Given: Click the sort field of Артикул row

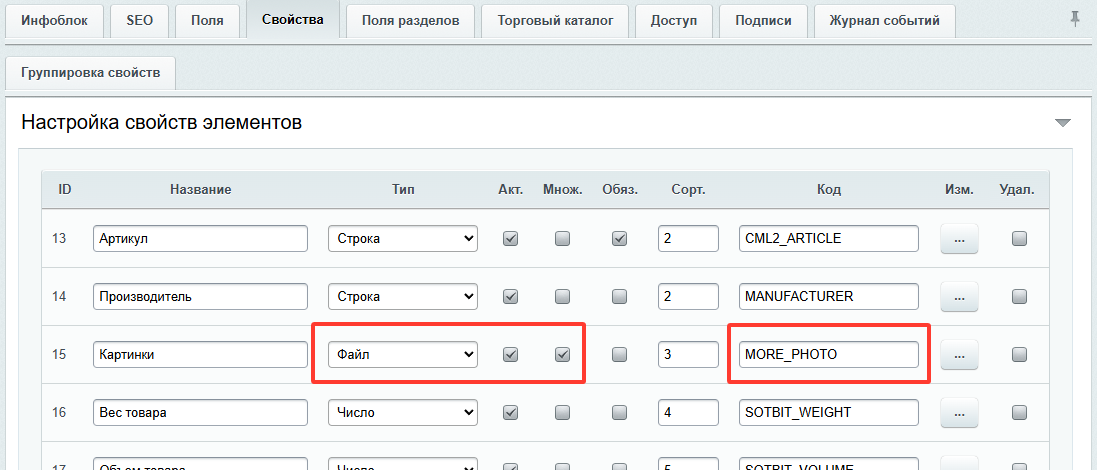Looking at the screenshot, I should point(688,238).
